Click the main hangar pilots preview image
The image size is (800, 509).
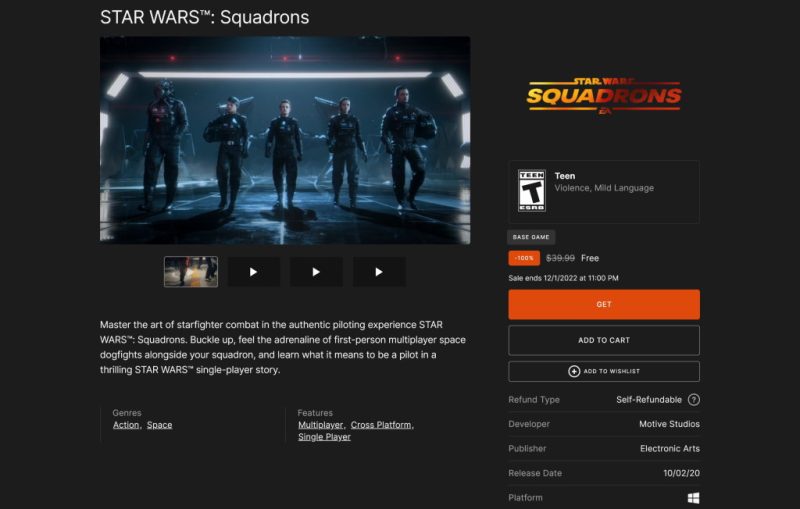285,140
